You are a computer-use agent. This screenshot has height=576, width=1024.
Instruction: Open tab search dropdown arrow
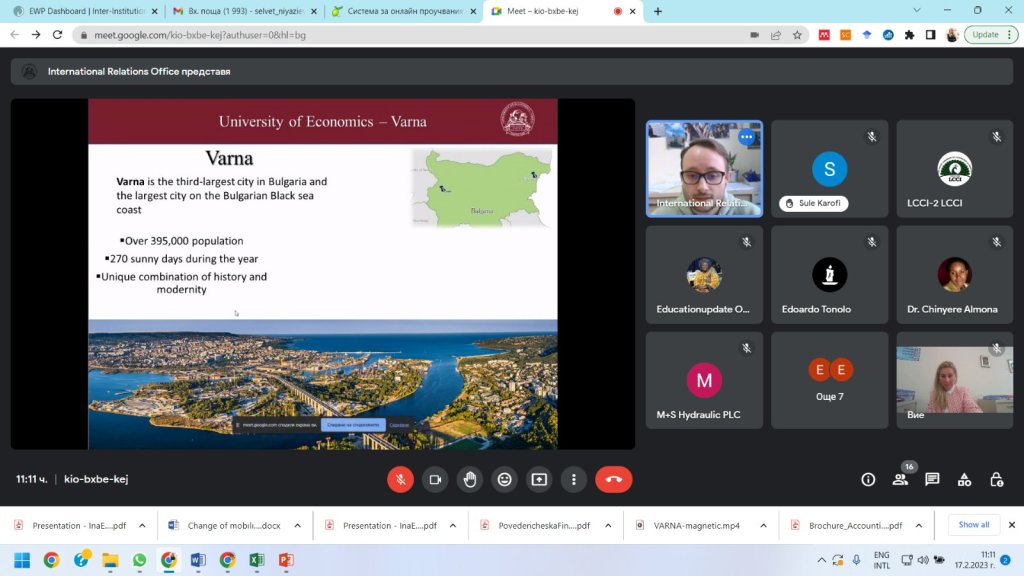(917, 10)
